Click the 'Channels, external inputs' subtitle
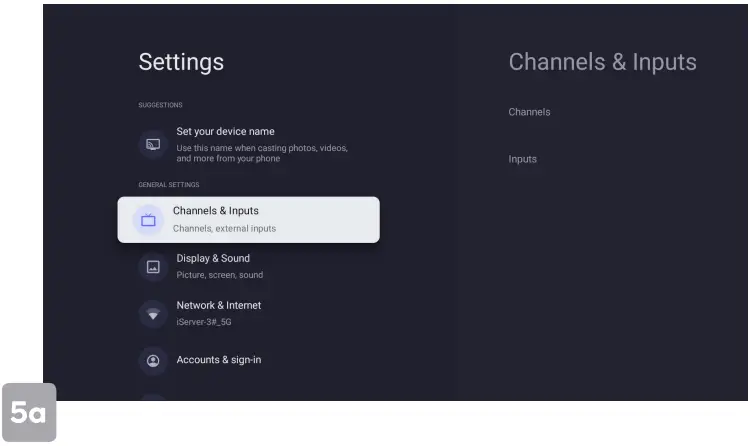 click(224, 229)
